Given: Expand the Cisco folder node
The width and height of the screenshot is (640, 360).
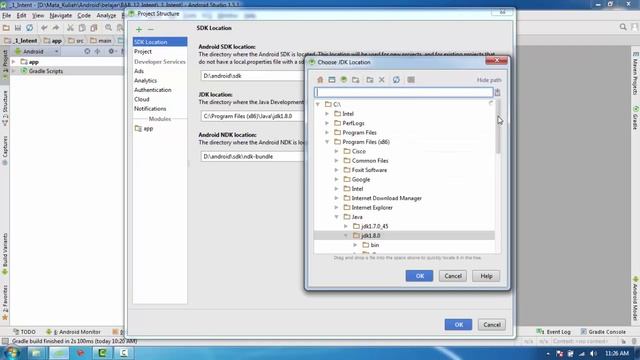Looking at the screenshot, I should point(337,151).
